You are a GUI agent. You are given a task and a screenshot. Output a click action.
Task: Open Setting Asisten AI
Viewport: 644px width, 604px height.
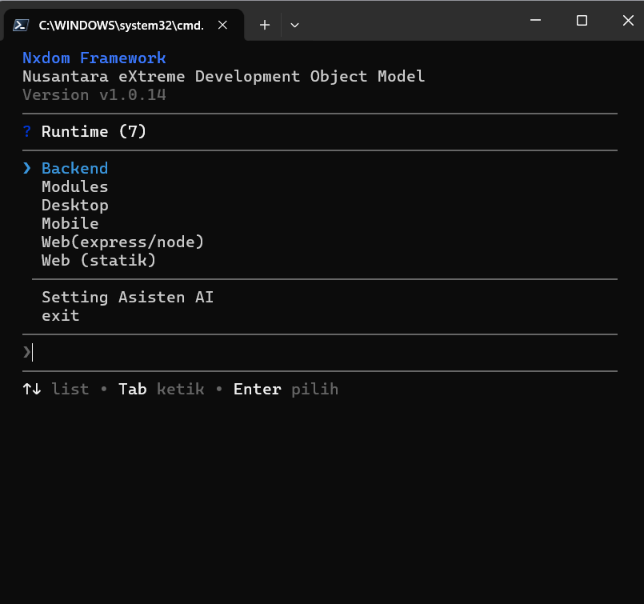(127, 297)
